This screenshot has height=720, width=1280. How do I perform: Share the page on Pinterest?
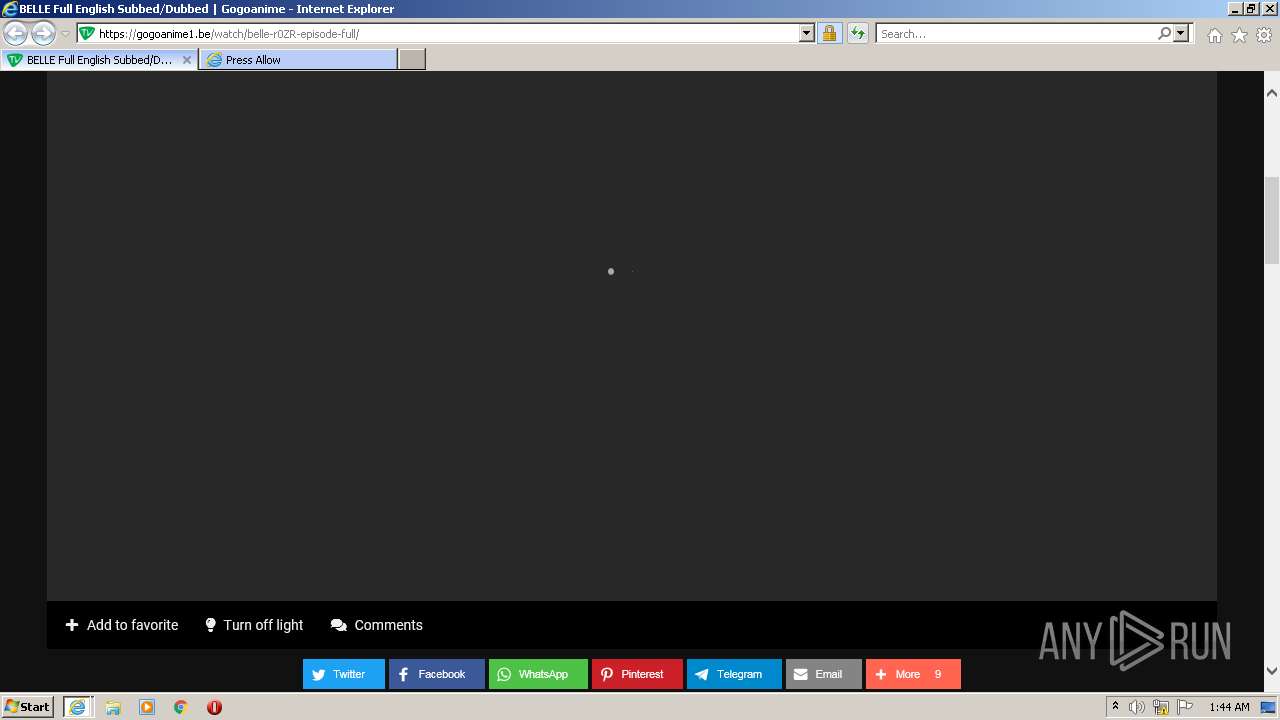(637, 674)
